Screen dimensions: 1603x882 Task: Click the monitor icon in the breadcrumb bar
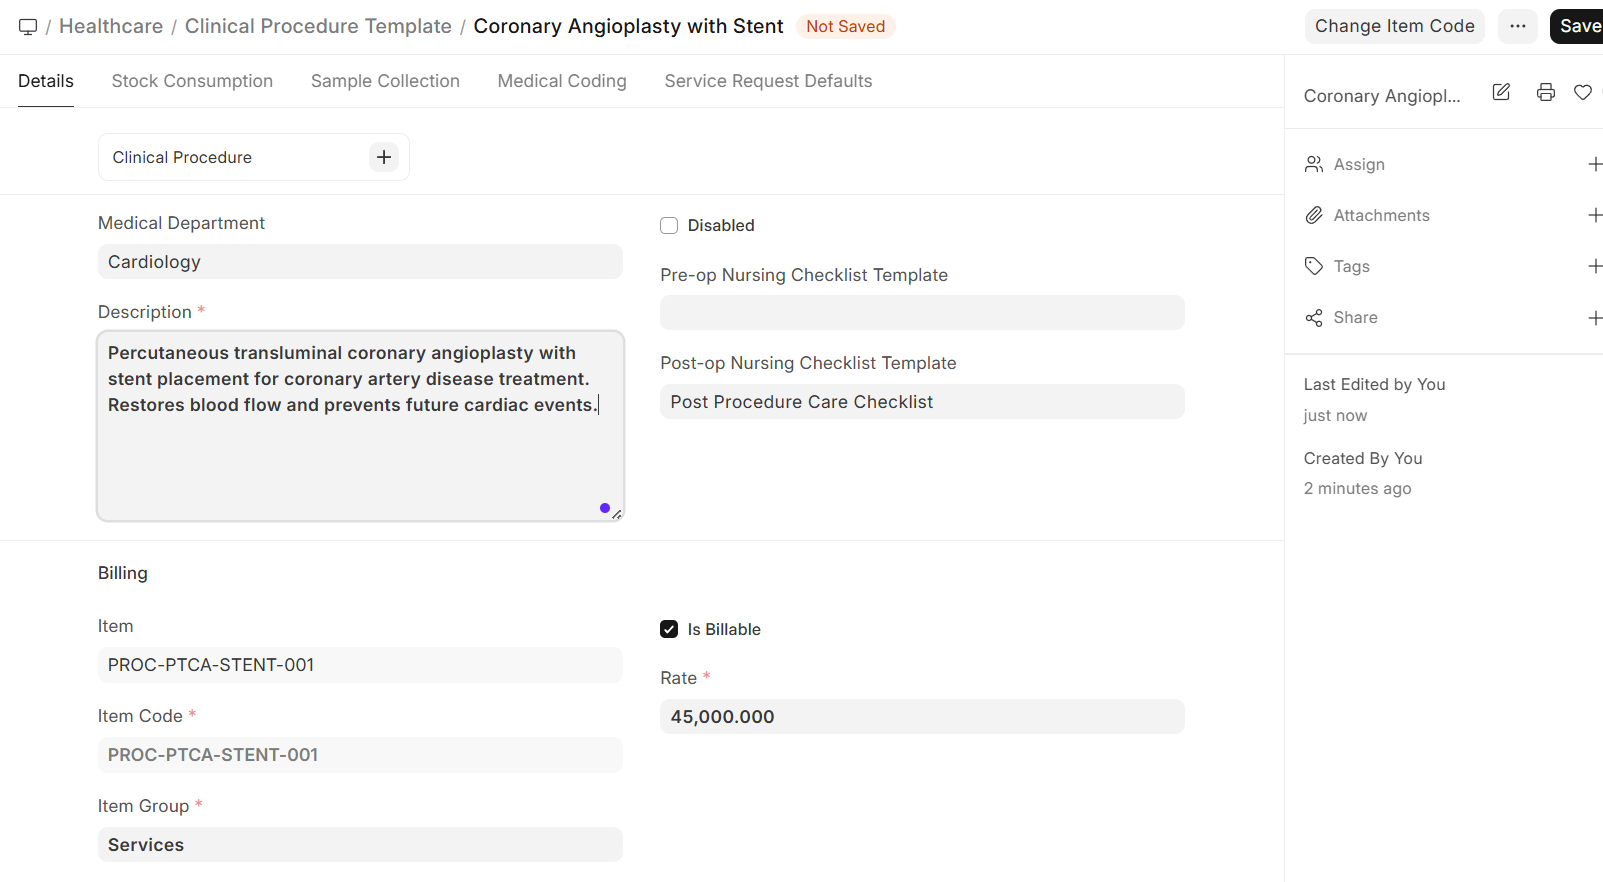pos(27,26)
